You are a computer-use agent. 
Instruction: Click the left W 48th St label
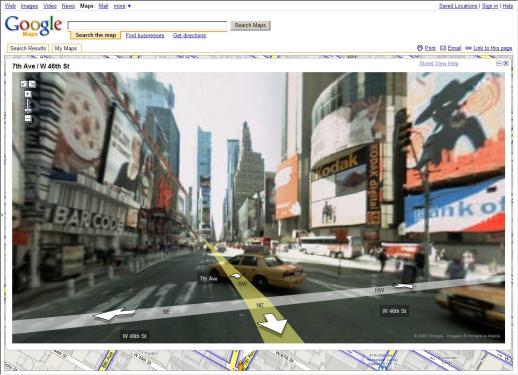[x=134, y=336]
